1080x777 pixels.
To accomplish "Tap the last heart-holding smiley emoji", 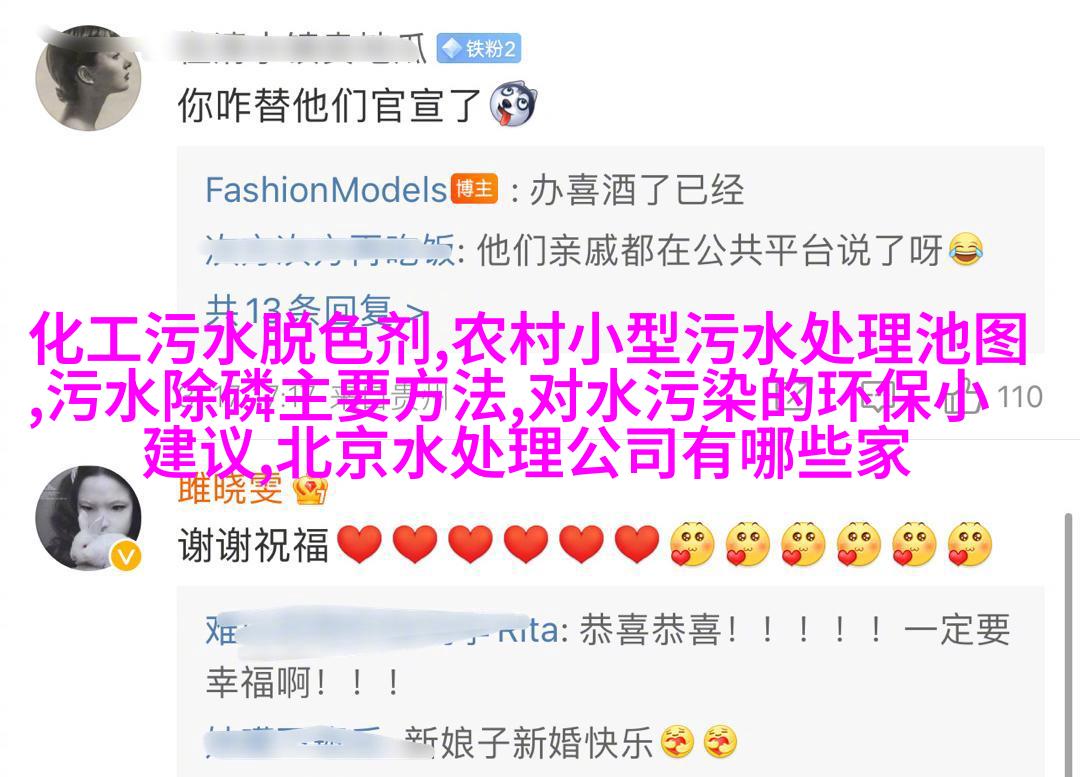I will point(969,544).
